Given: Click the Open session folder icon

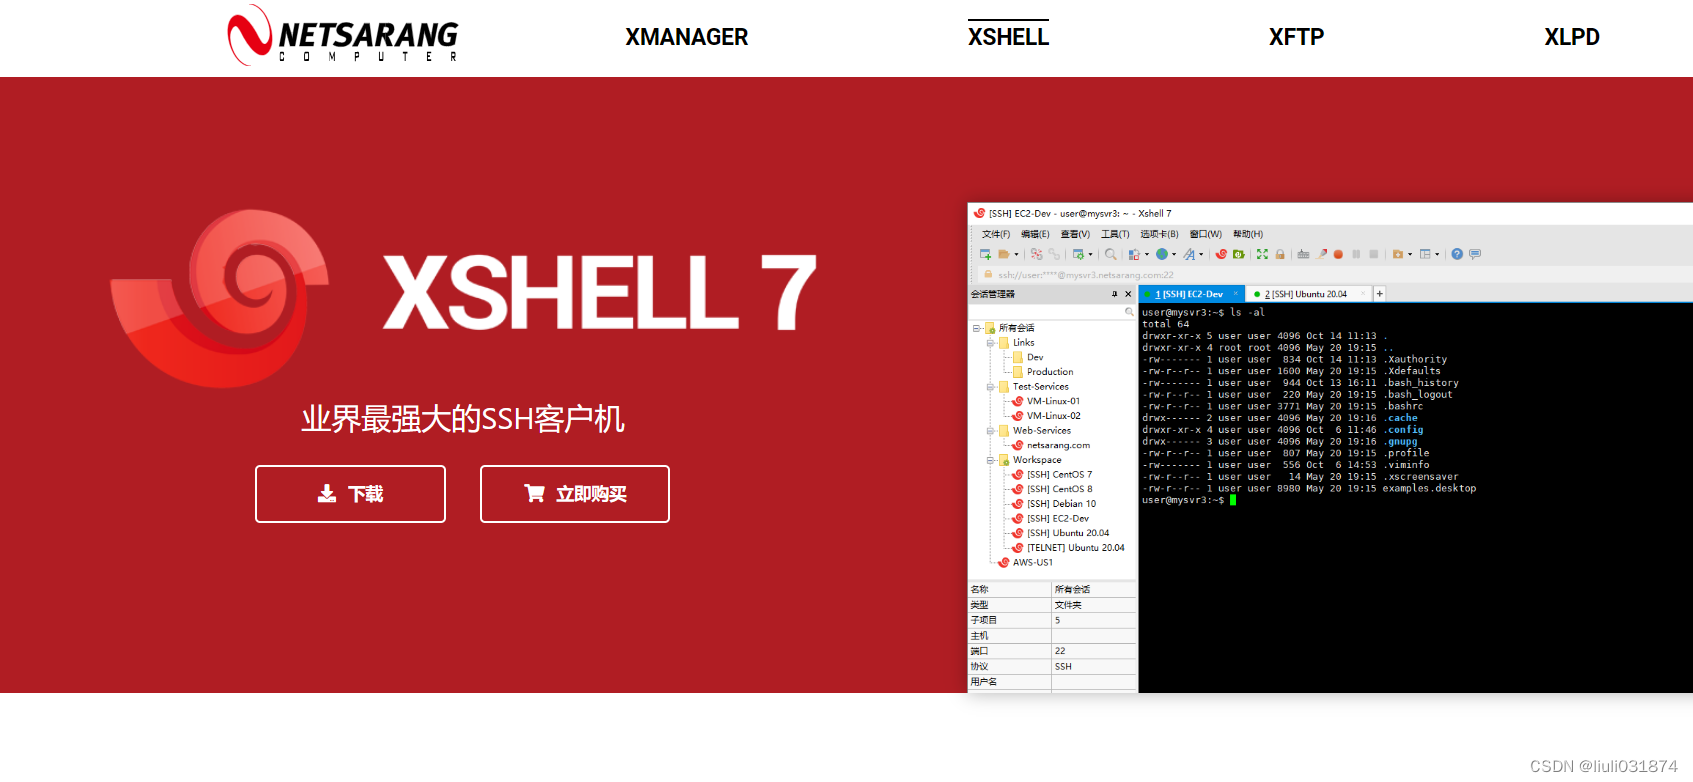Looking at the screenshot, I should pyautogui.click(x=1004, y=254).
